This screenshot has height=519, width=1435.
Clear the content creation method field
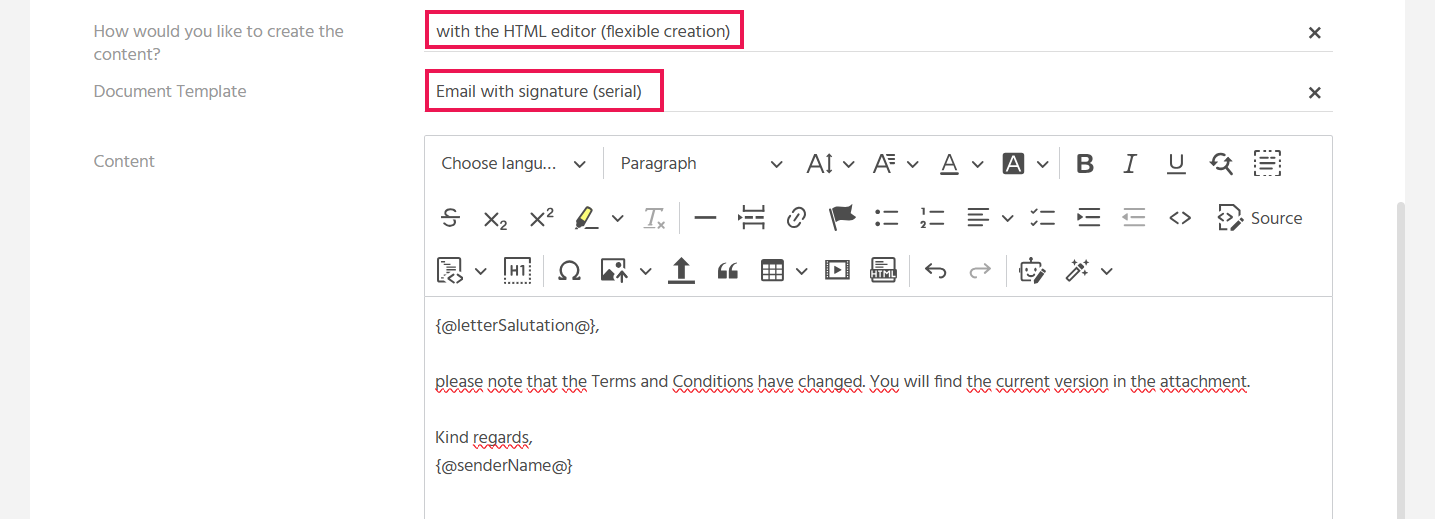coord(1315,33)
